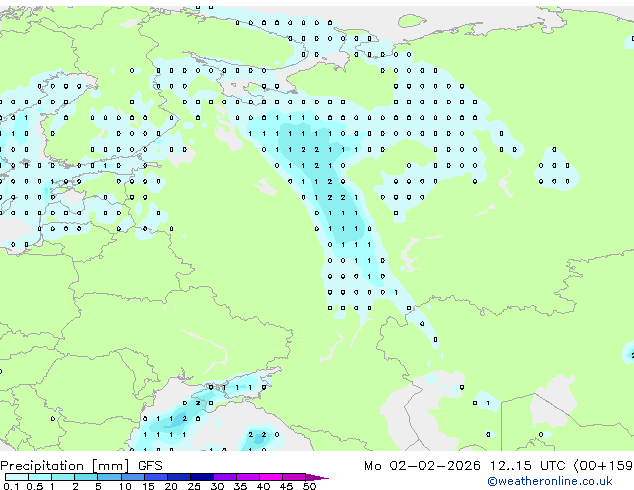Click the legend label '35'
634x490 pixels.
(x=240, y=486)
